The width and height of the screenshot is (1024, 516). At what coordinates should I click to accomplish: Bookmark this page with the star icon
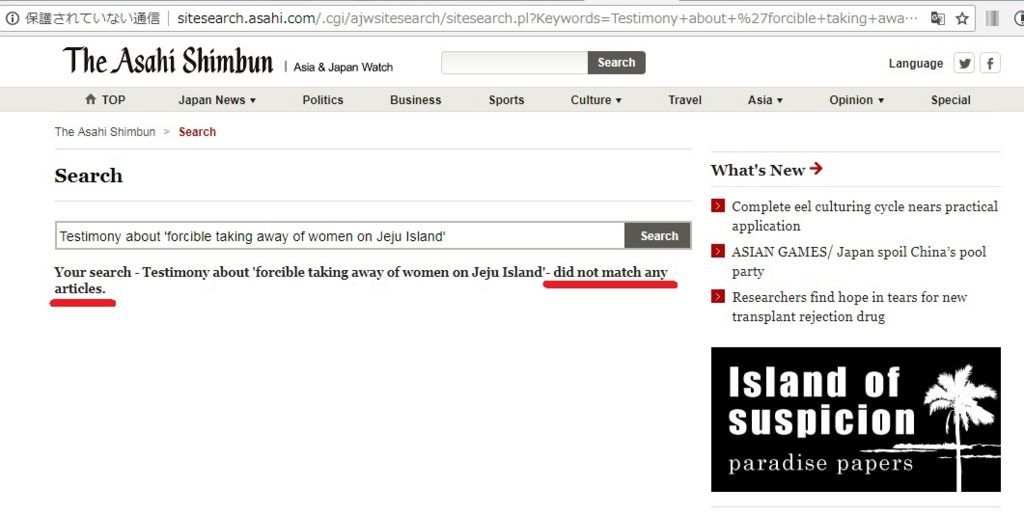(x=962, y=18)
